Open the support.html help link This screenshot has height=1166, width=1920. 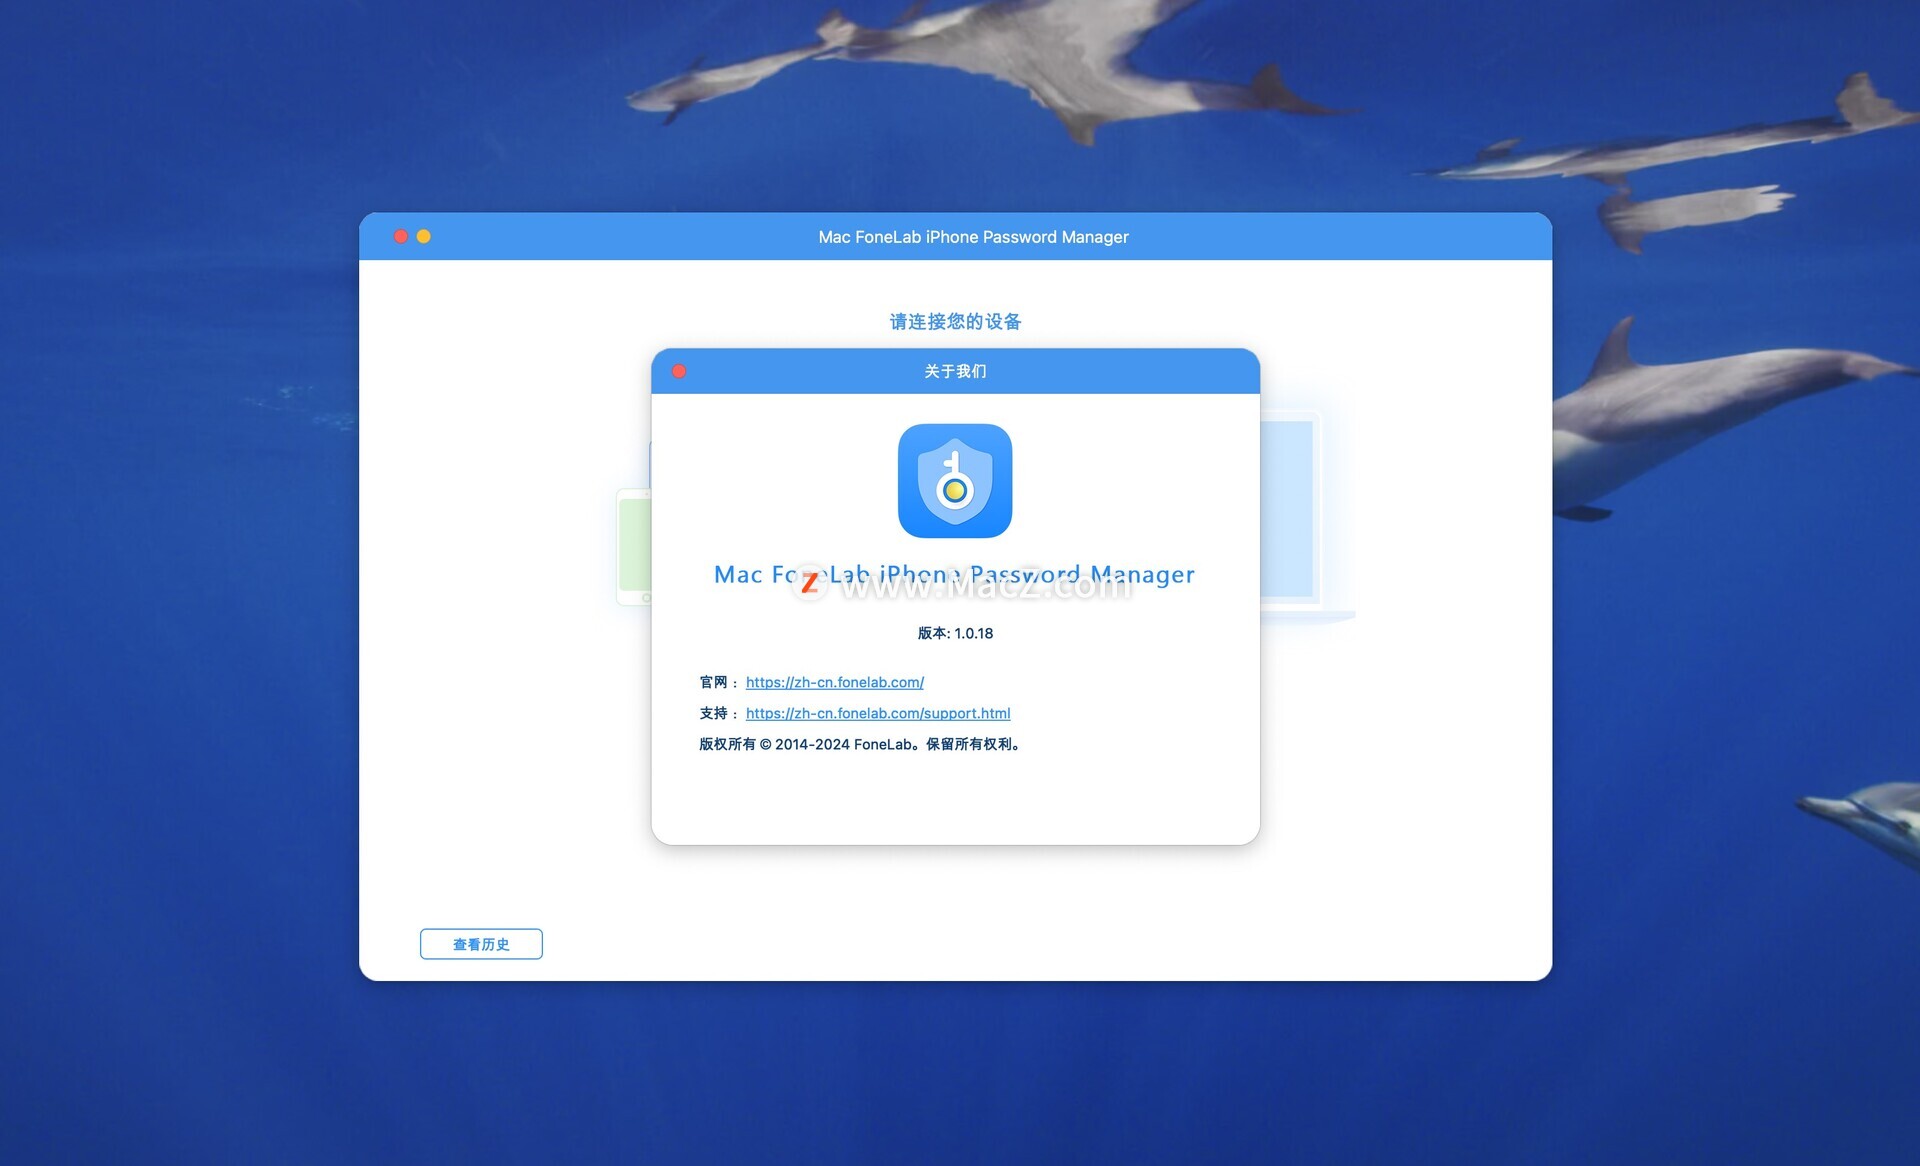coord(877,713)
